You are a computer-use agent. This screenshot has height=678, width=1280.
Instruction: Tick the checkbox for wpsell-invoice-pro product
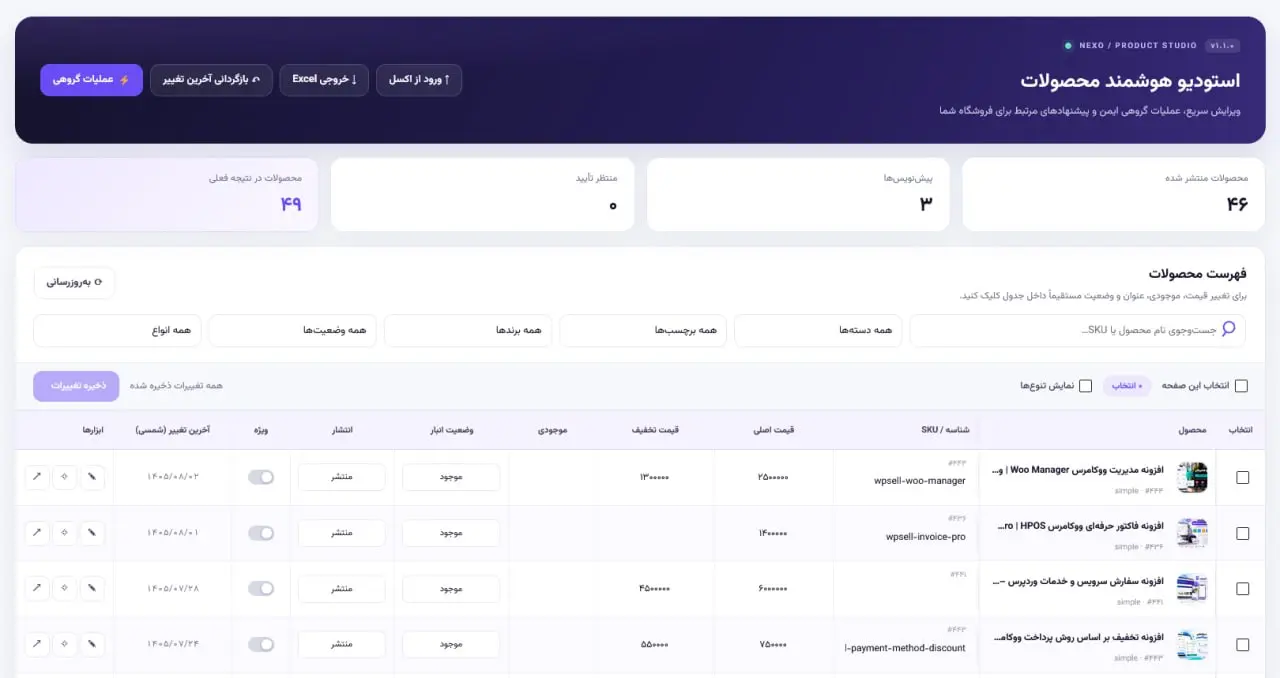(x=1243, y=533)
